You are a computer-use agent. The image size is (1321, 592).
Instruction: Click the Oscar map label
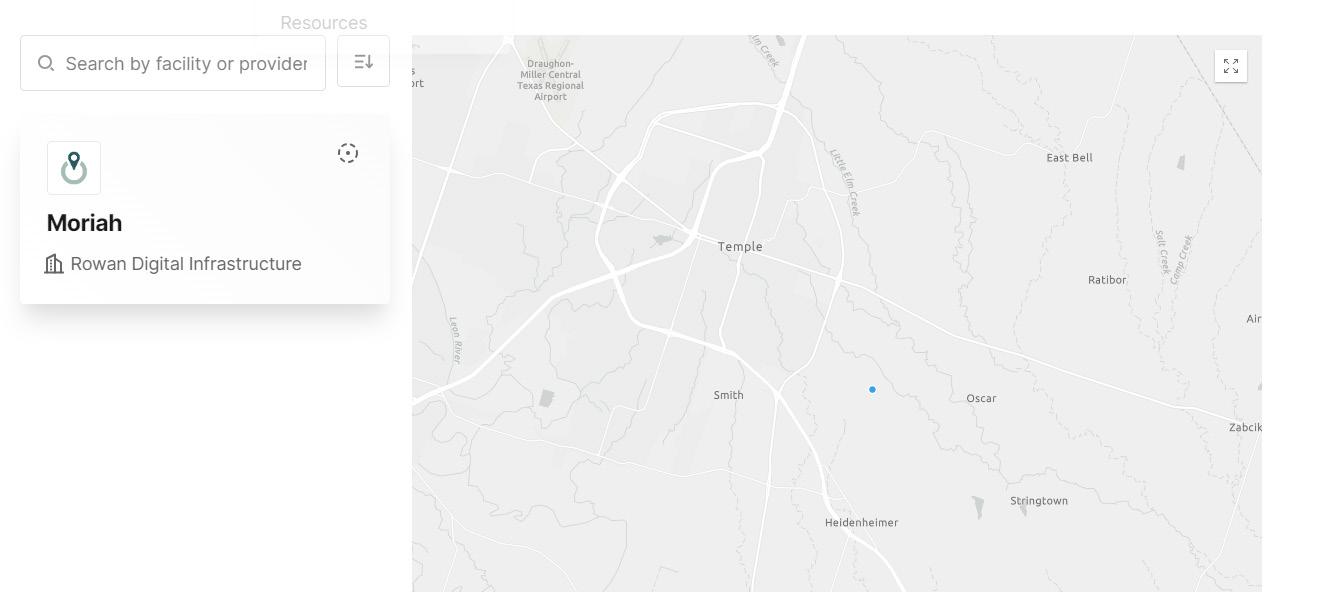pos(981,398)
